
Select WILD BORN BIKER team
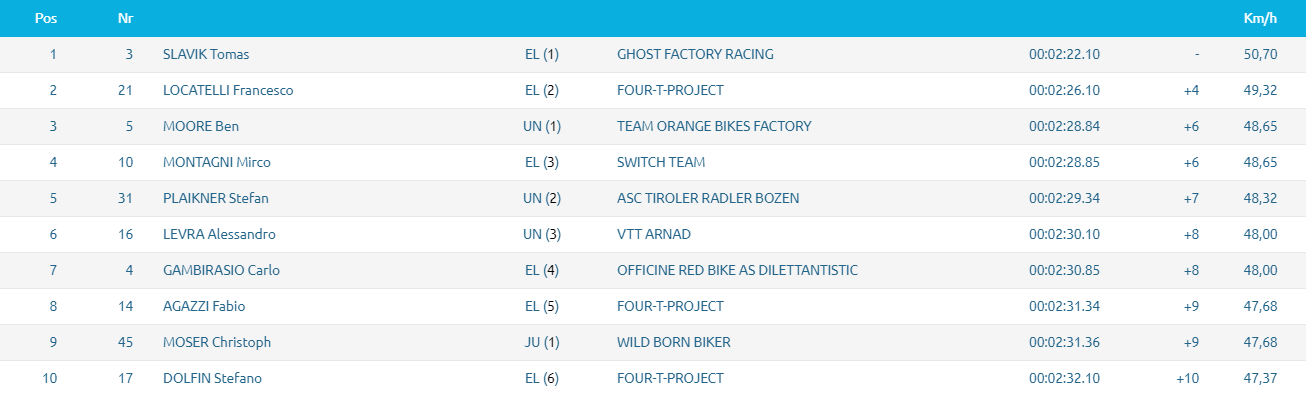point(674,342)
